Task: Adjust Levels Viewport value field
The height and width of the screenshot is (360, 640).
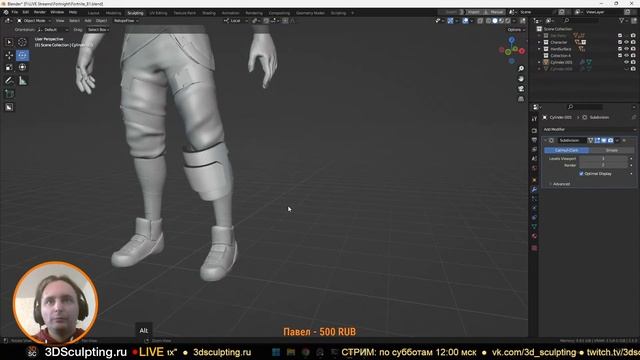Action: pos(603,158)
